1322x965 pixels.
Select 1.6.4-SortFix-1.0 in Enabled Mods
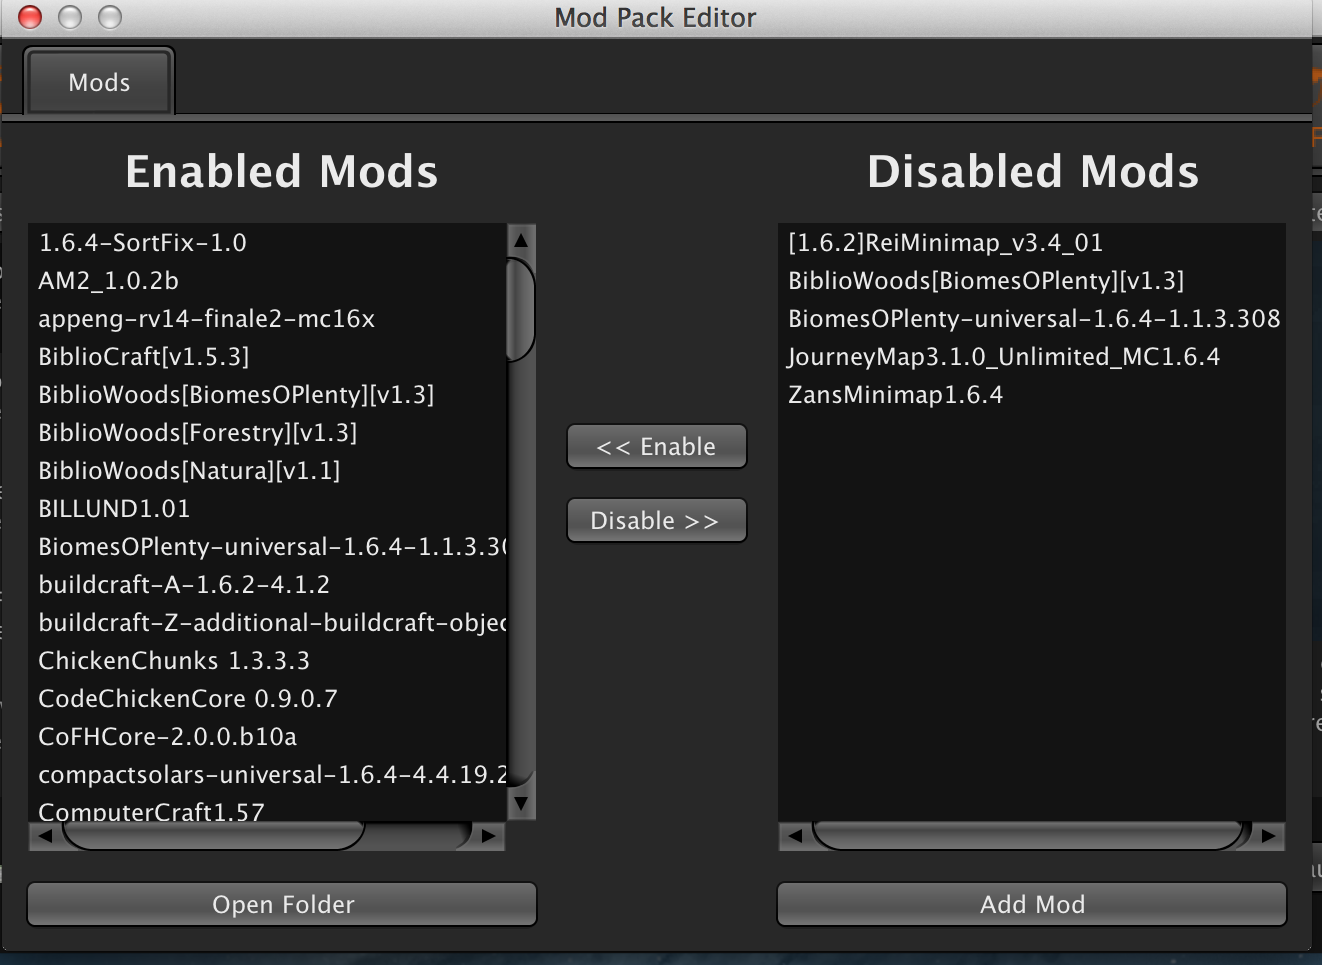coord(142,243)
